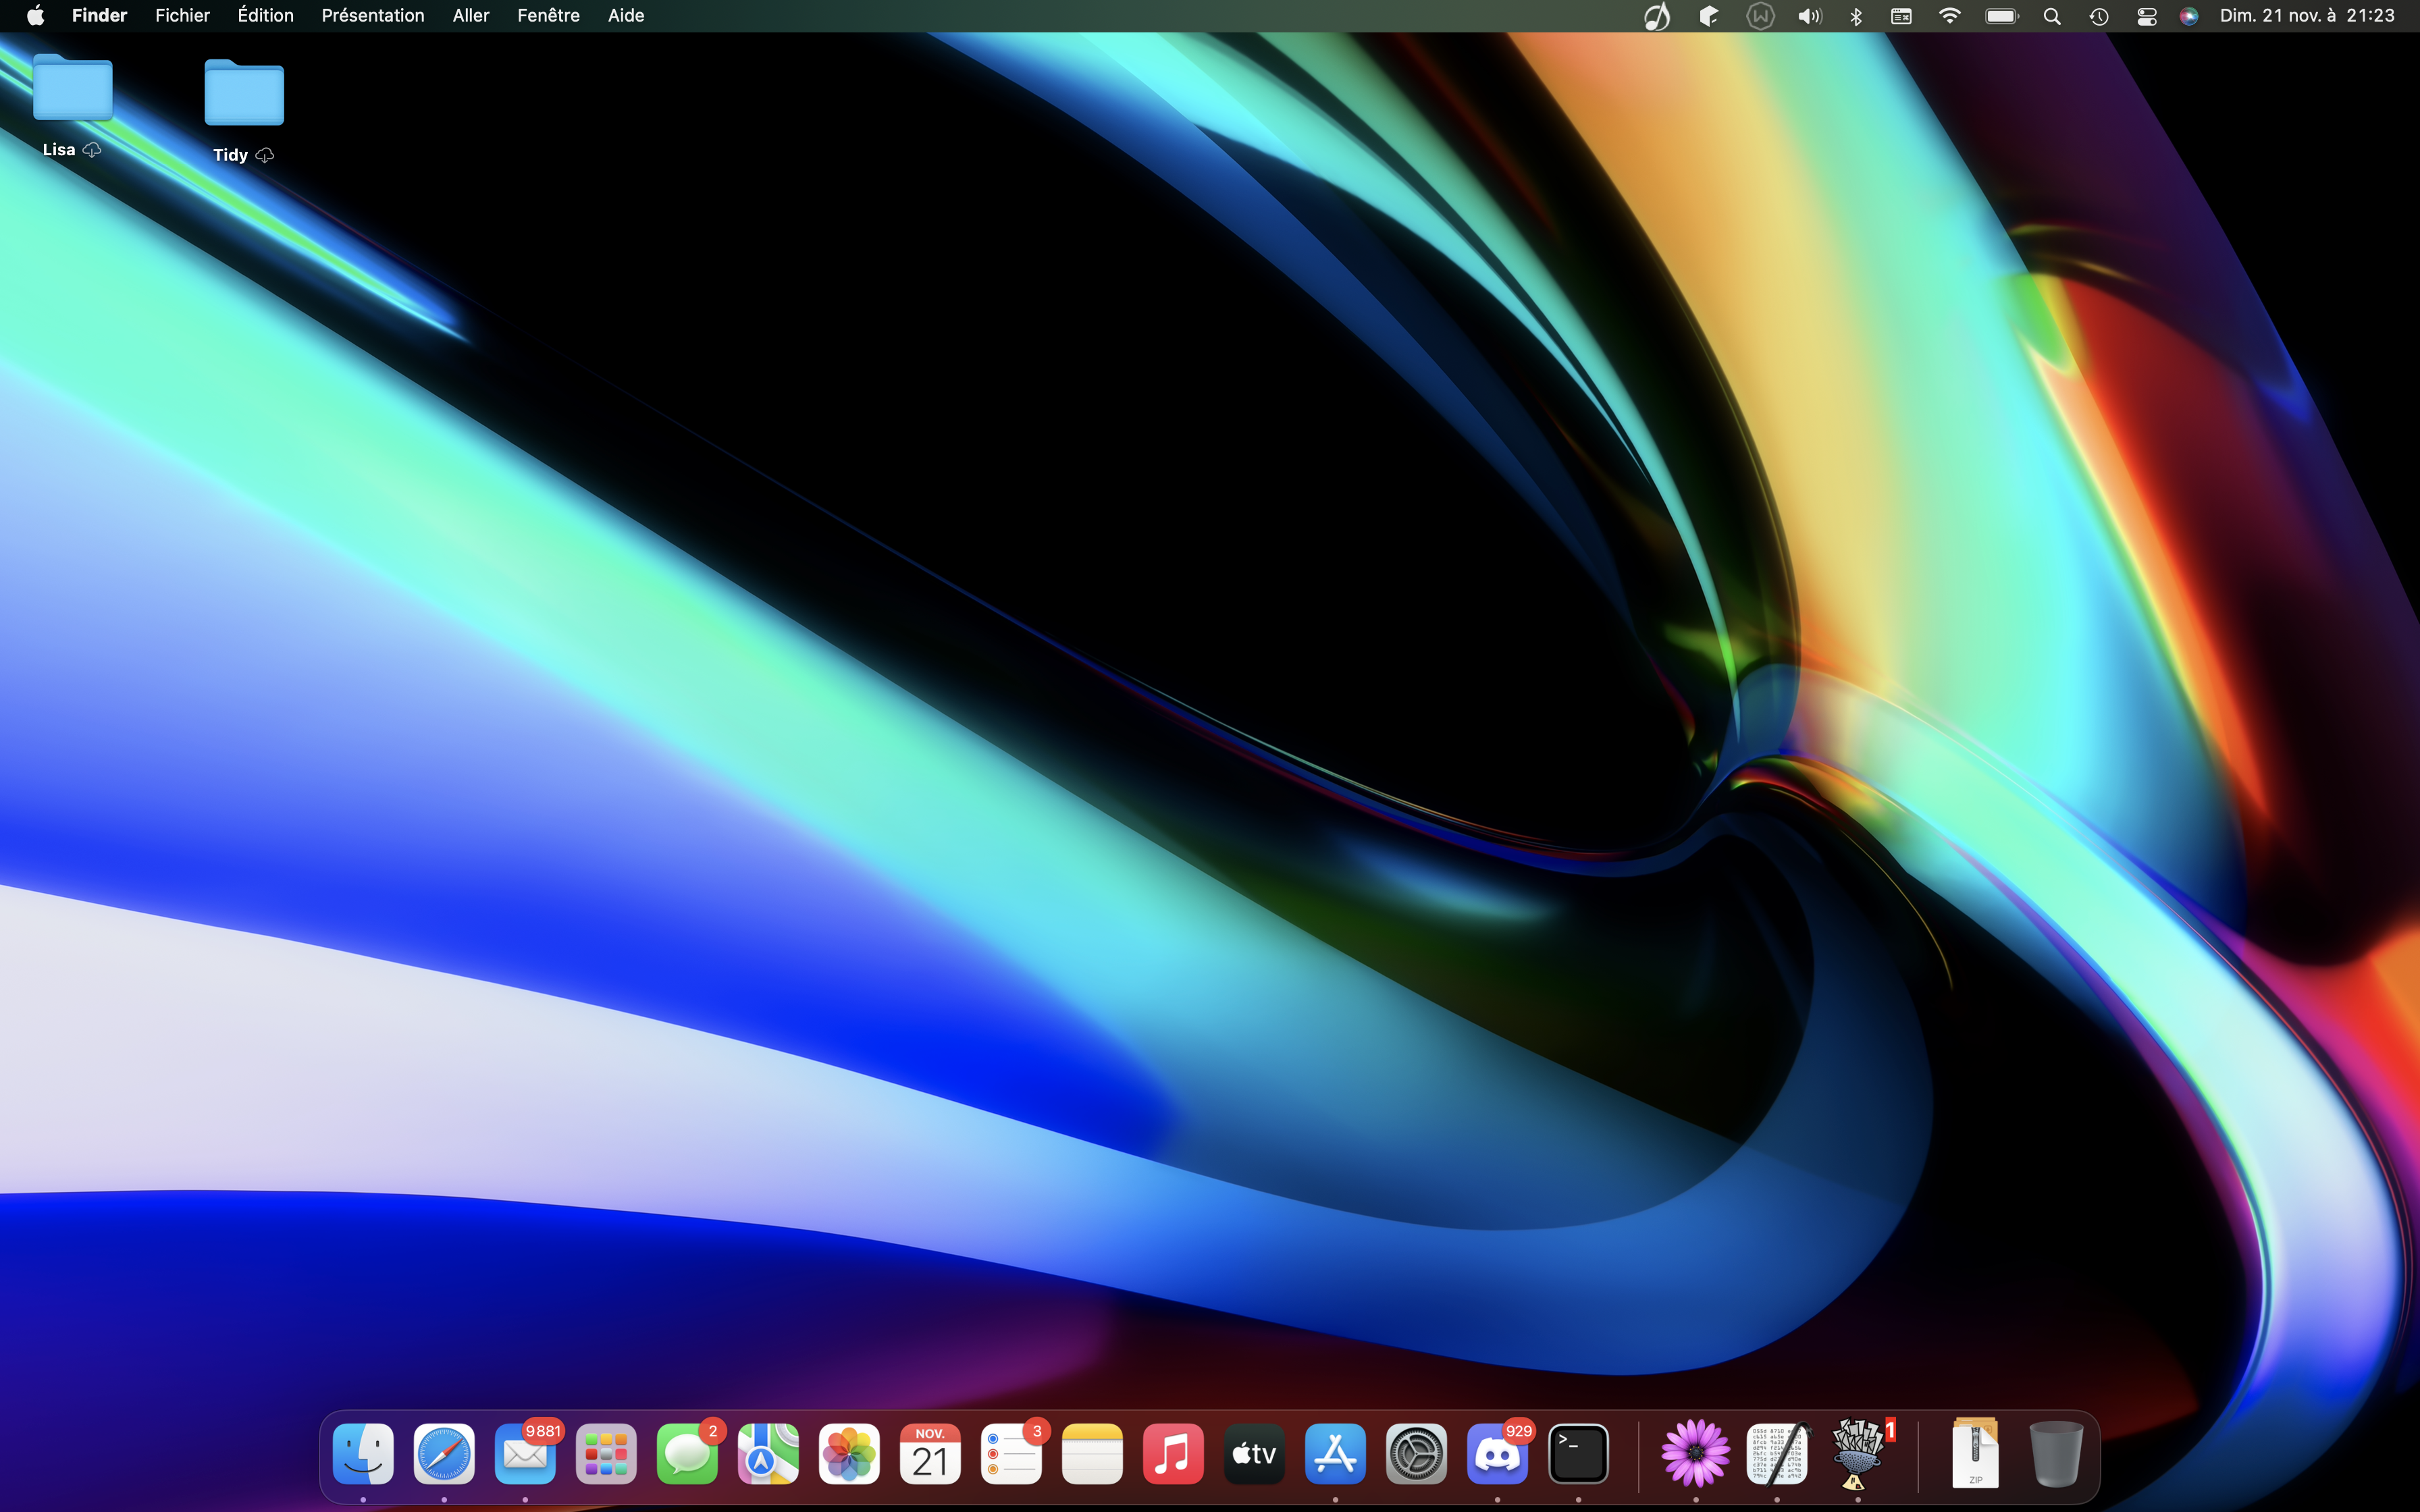Launch Mail app with 9881 badge

[x=525, y=1454]
